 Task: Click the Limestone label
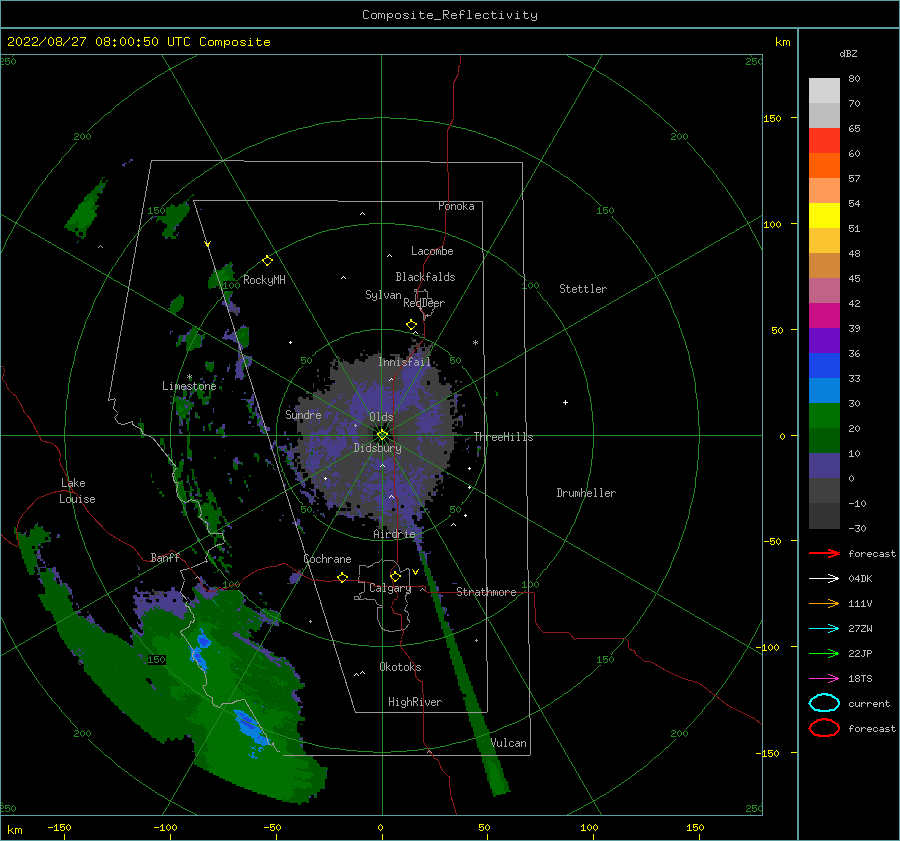pyautogui.click(x=189, y=386)
